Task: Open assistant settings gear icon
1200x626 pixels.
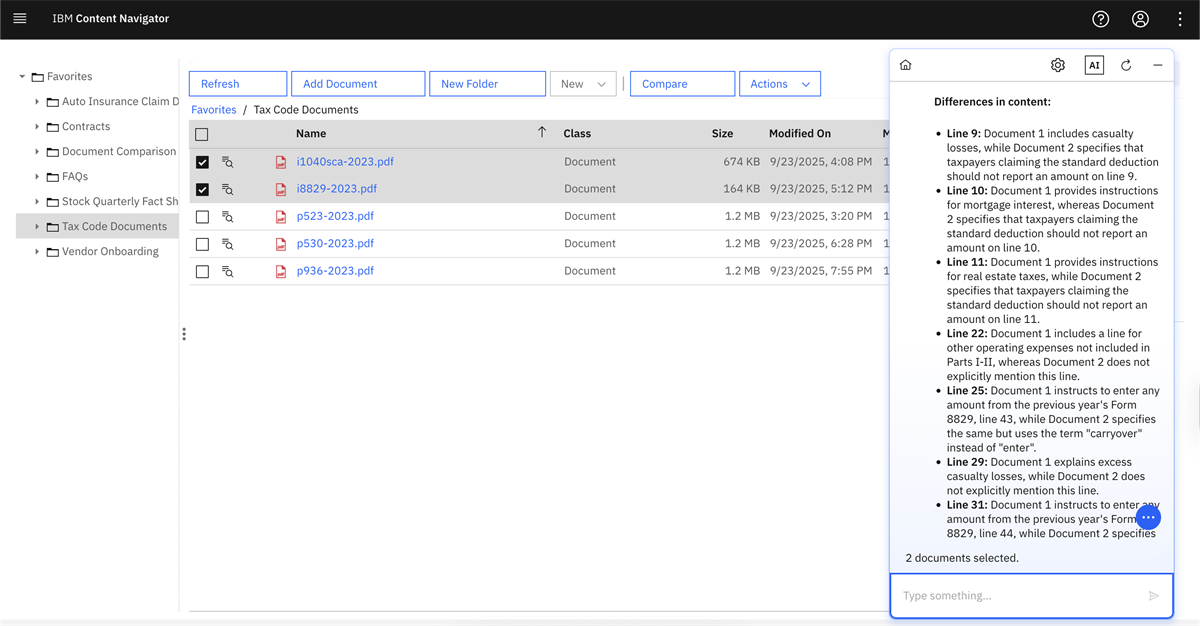Action: pyautogui.click(x=1058, y=65)
